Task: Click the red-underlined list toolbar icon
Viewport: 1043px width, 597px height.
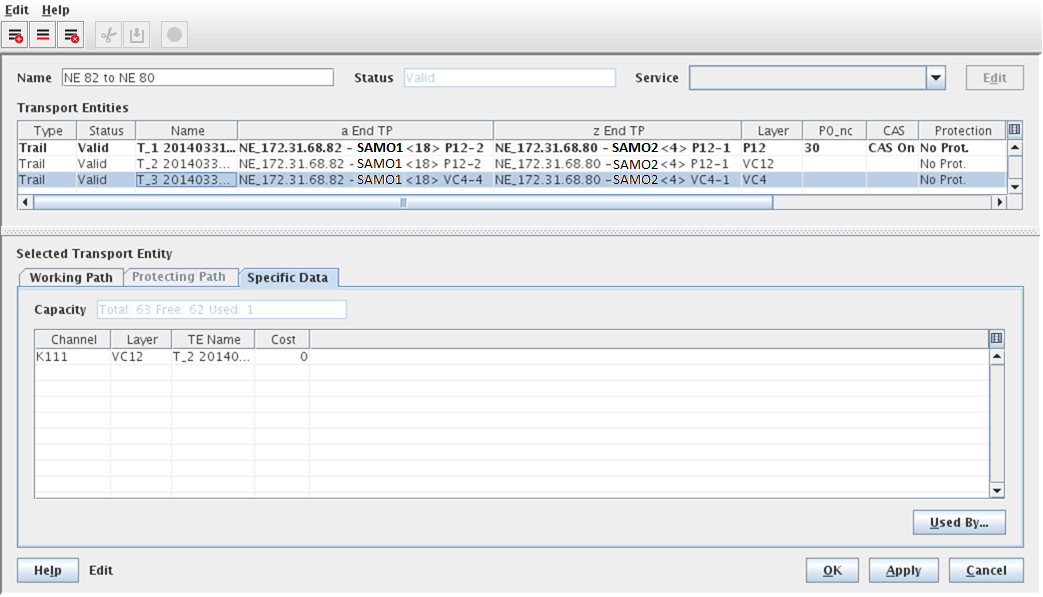Action: click(43, 35)
